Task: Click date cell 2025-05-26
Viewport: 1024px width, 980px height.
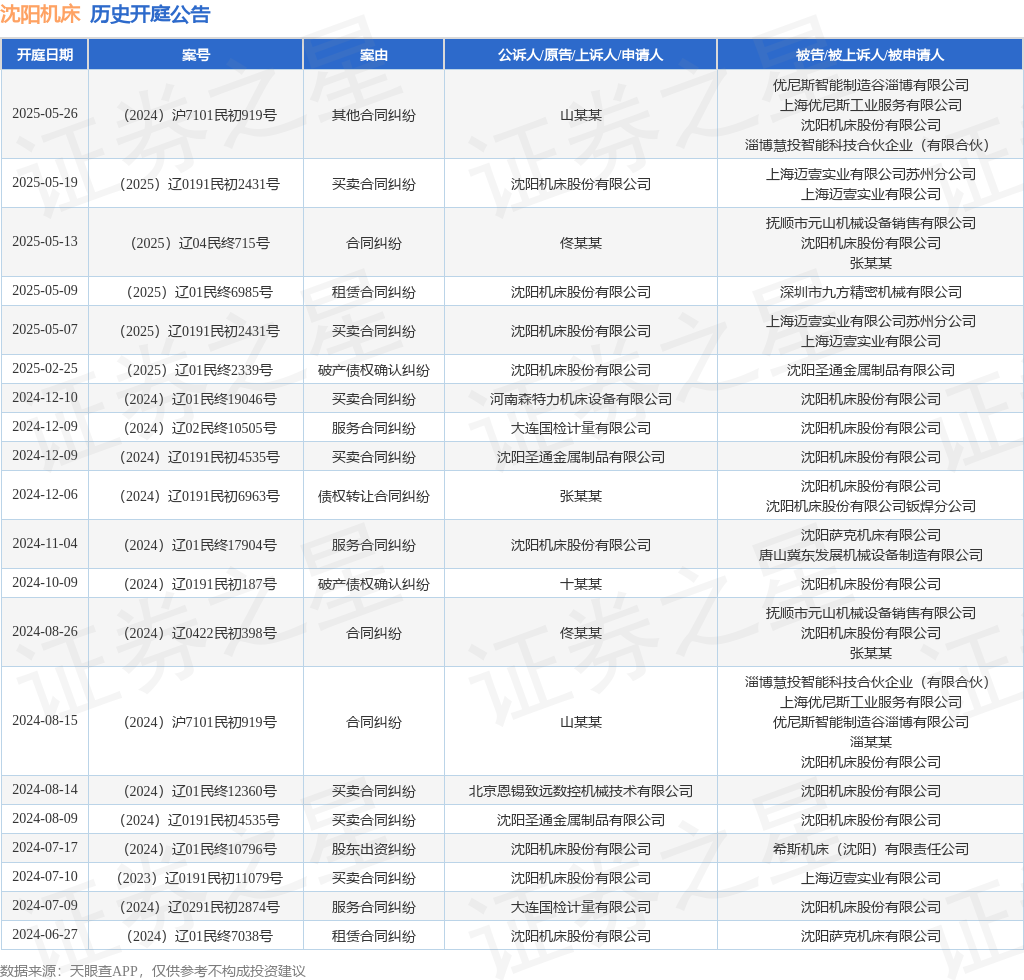Action: 44,114
